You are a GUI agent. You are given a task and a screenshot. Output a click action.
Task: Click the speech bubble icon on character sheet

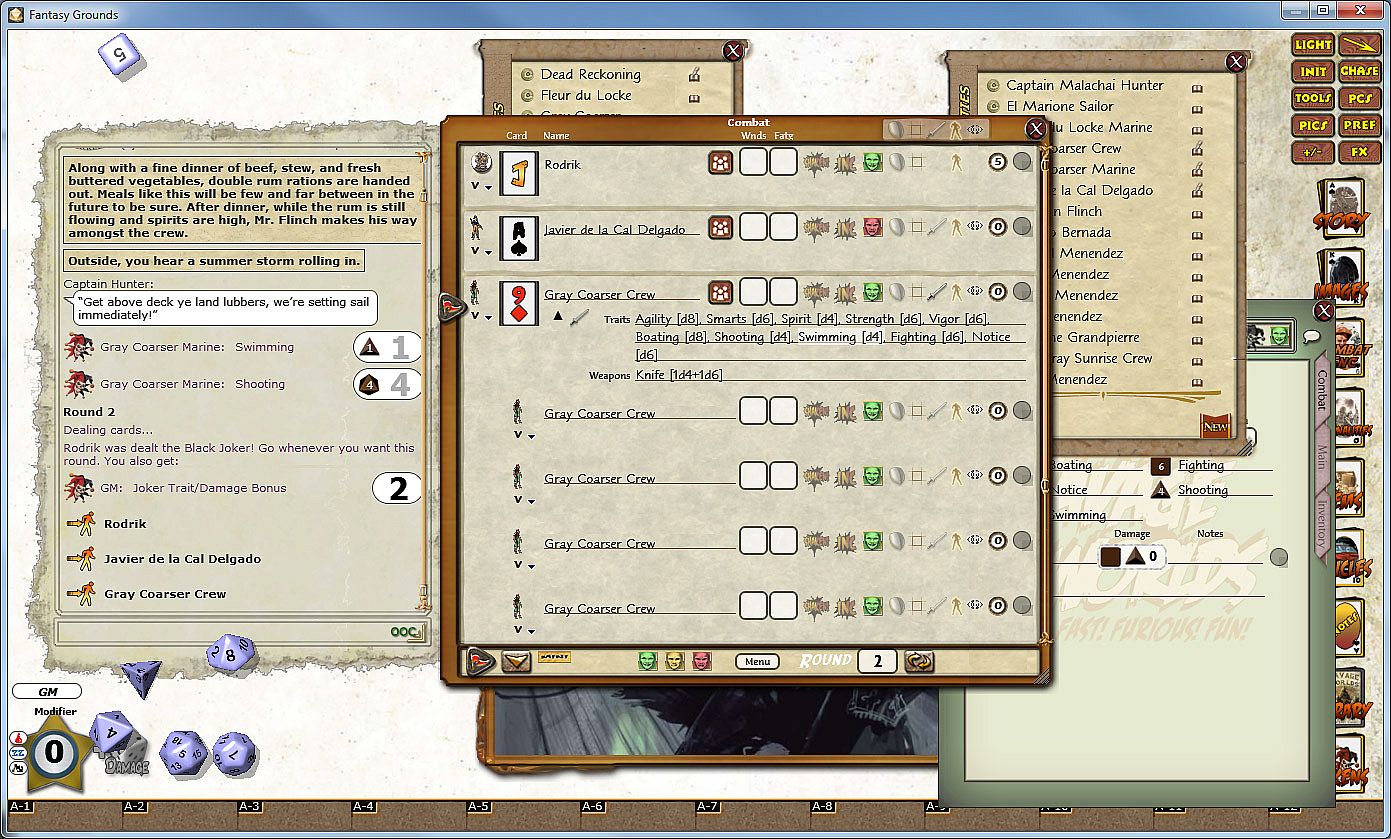(x=1310, y=336)
